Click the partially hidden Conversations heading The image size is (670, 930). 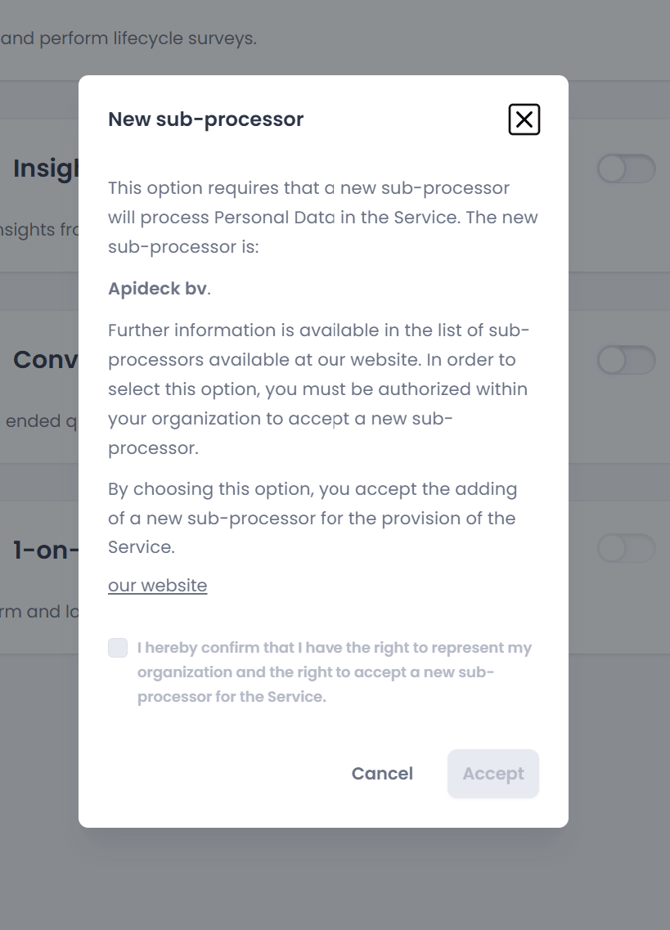45,360
